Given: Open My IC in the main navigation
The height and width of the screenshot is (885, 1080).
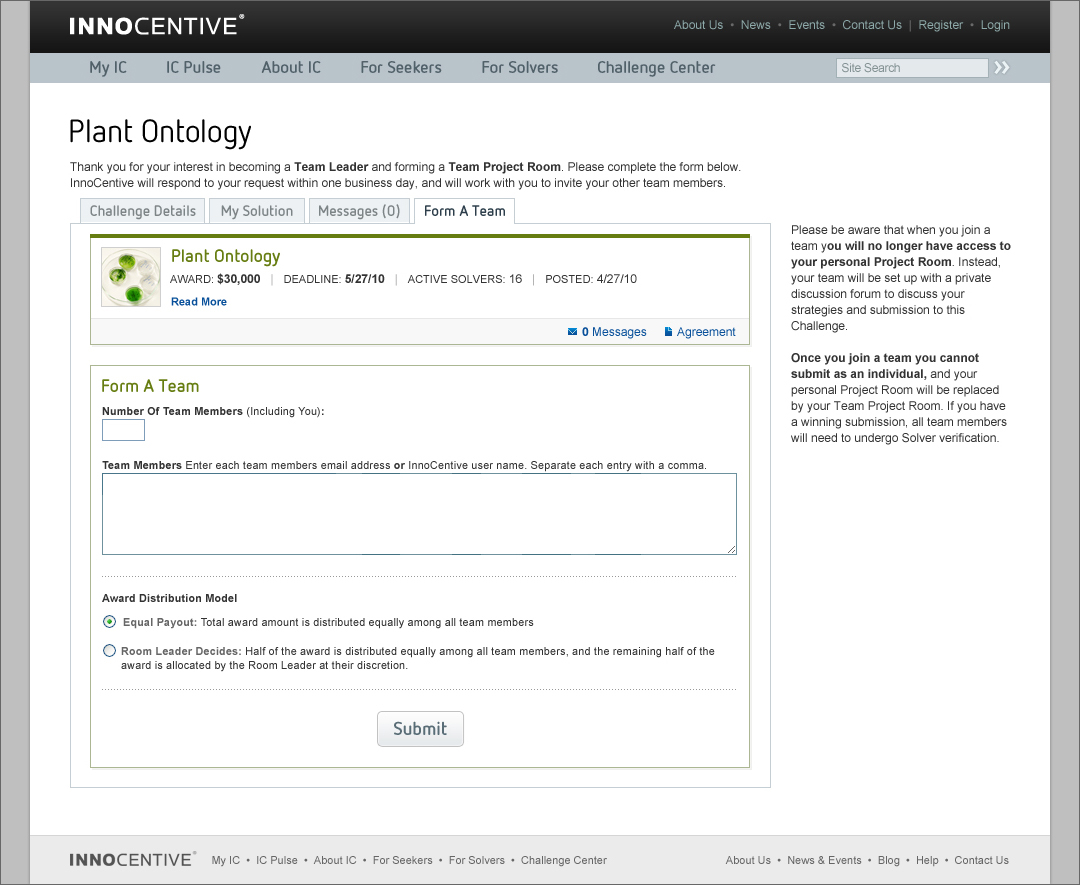Looking at the screenshot, I should click(x=108, y=67).
